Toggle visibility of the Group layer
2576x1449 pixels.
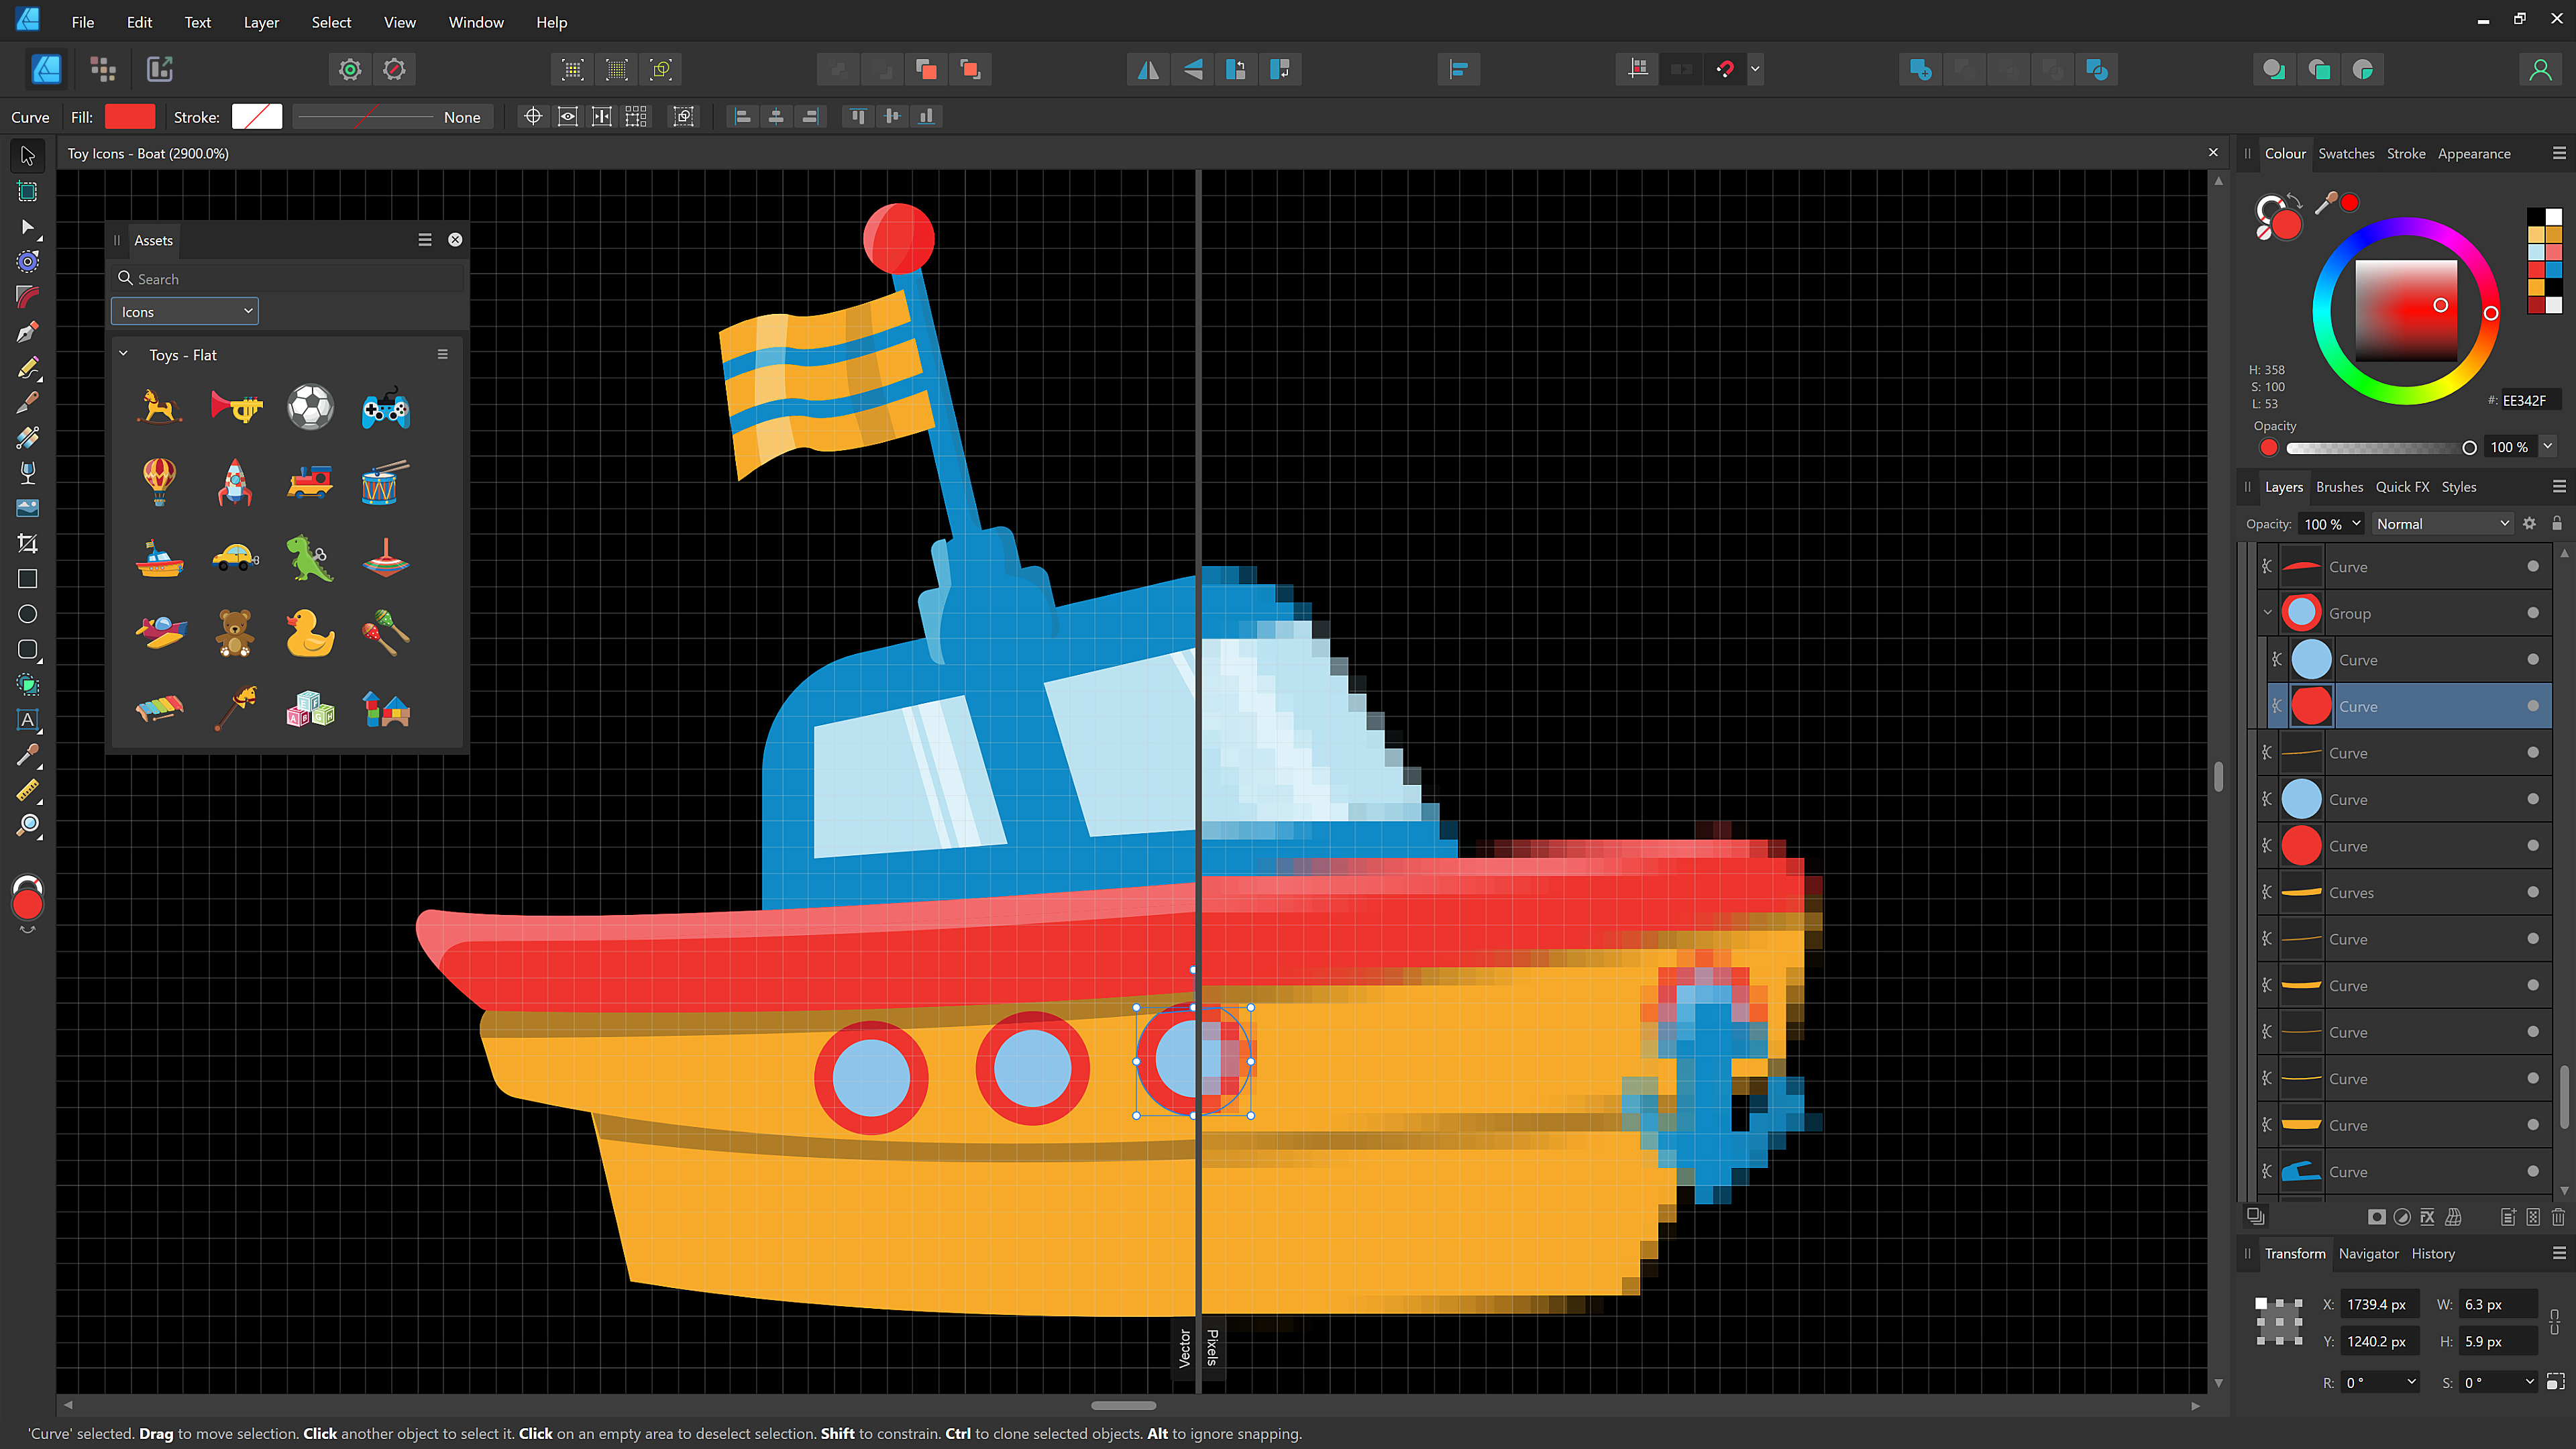2533,613
